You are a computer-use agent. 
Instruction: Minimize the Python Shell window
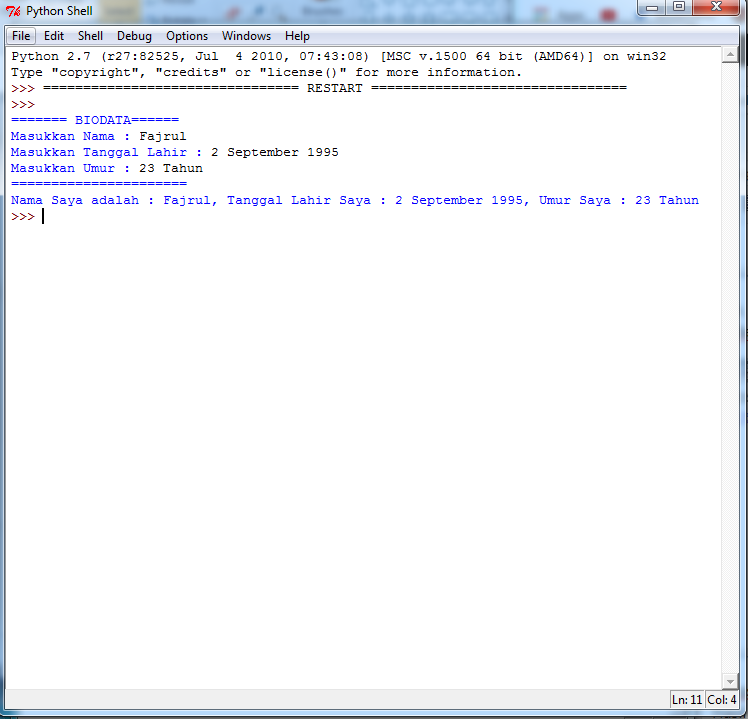pos(652,8)
